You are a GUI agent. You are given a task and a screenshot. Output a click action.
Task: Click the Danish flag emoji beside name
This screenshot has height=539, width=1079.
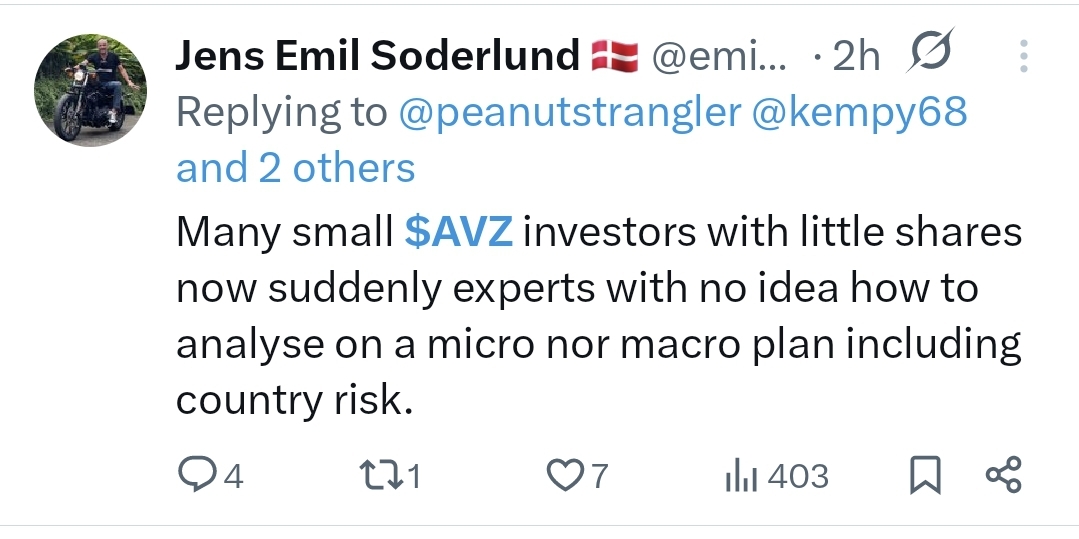pos(615,57)
